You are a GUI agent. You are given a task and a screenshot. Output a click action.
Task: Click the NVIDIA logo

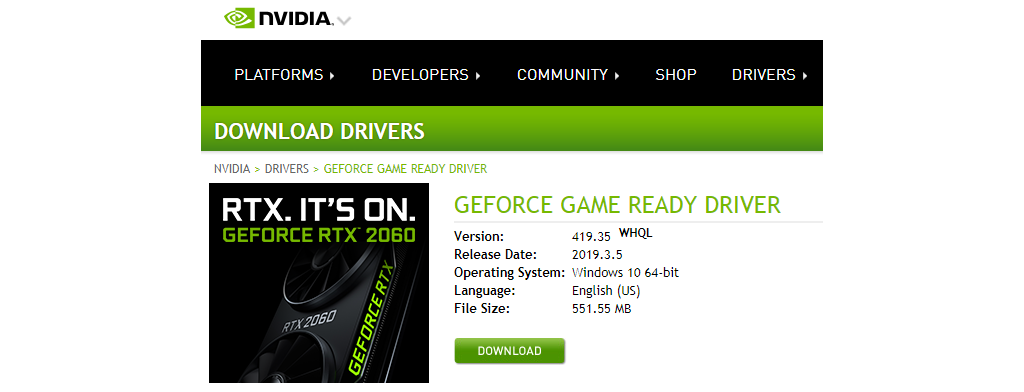(x=279, y=18)
